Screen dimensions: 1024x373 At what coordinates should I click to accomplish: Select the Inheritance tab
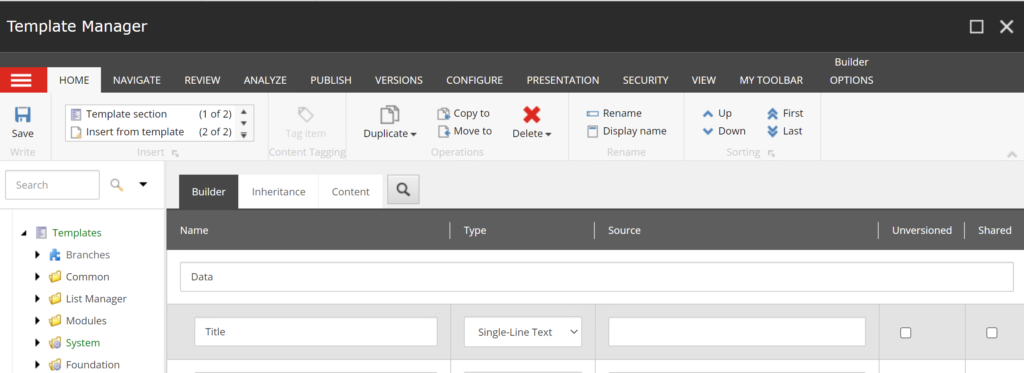(x=278, y=191)
